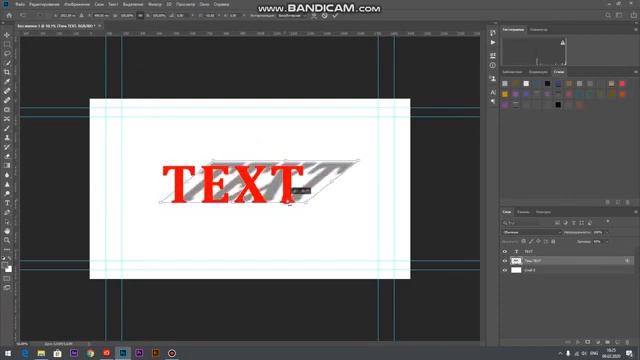Click the foreground color swatch

[x=5, y=266]
